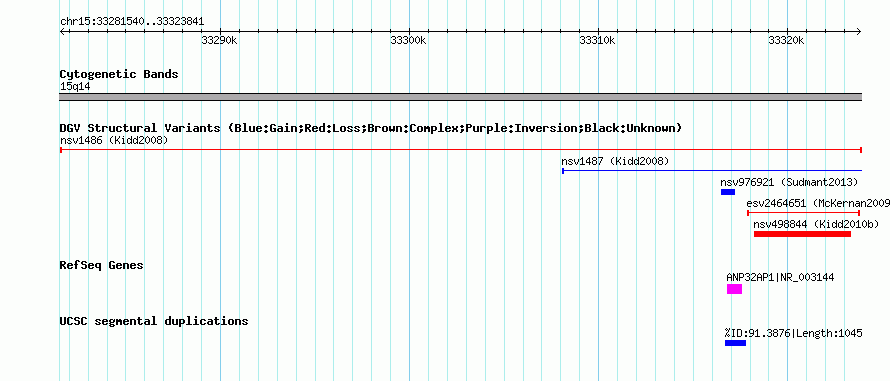The height and width of the screenshot is (381, 890).
Task: Click the 15q14 cytogenetic band bar
Action: click(x=461, y=97)
